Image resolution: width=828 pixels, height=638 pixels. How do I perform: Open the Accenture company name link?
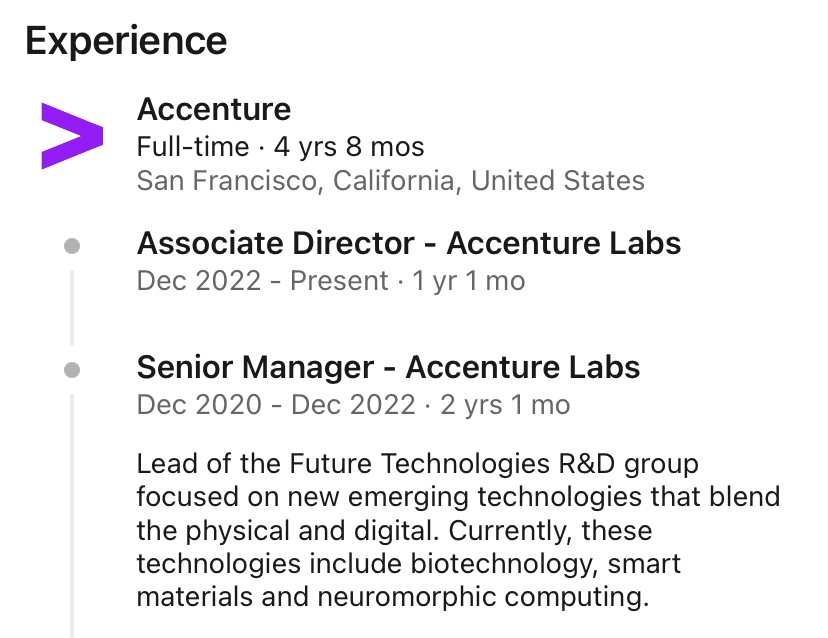[214, 109]
